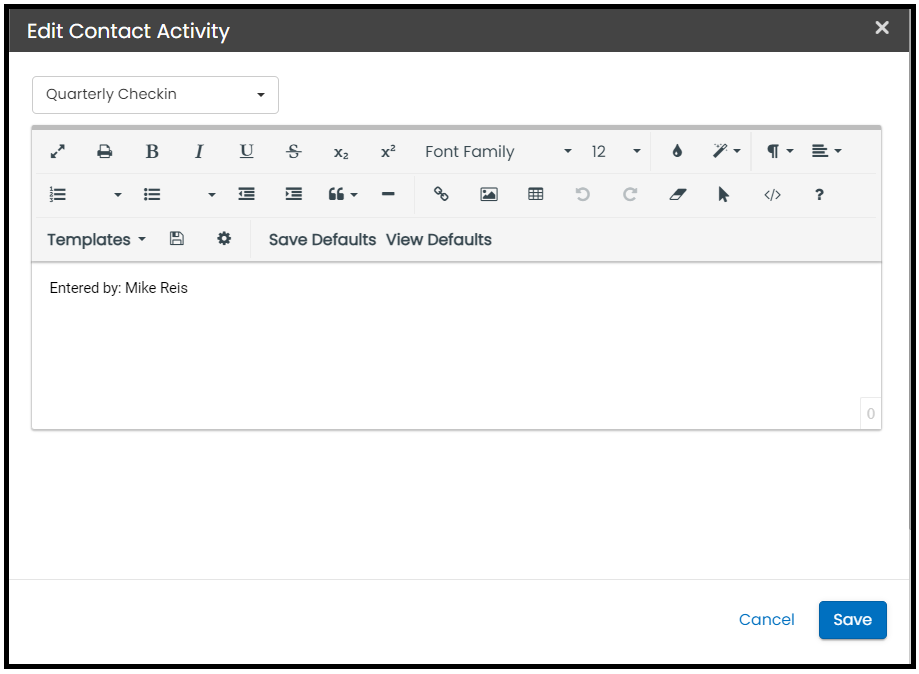Open the Quarterly Checkin activity type dropdown
Viewport: 919px width, 674px height.
155,95
